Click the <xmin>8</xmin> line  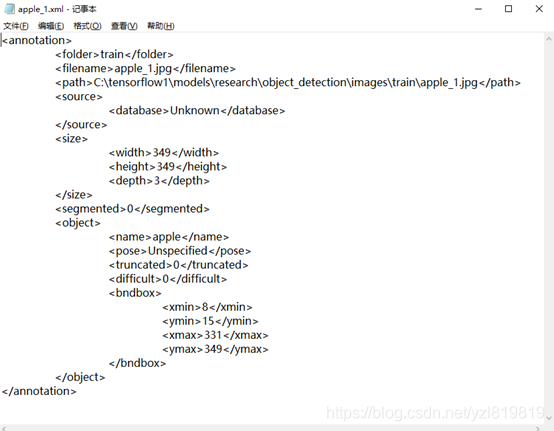point(207,307)
